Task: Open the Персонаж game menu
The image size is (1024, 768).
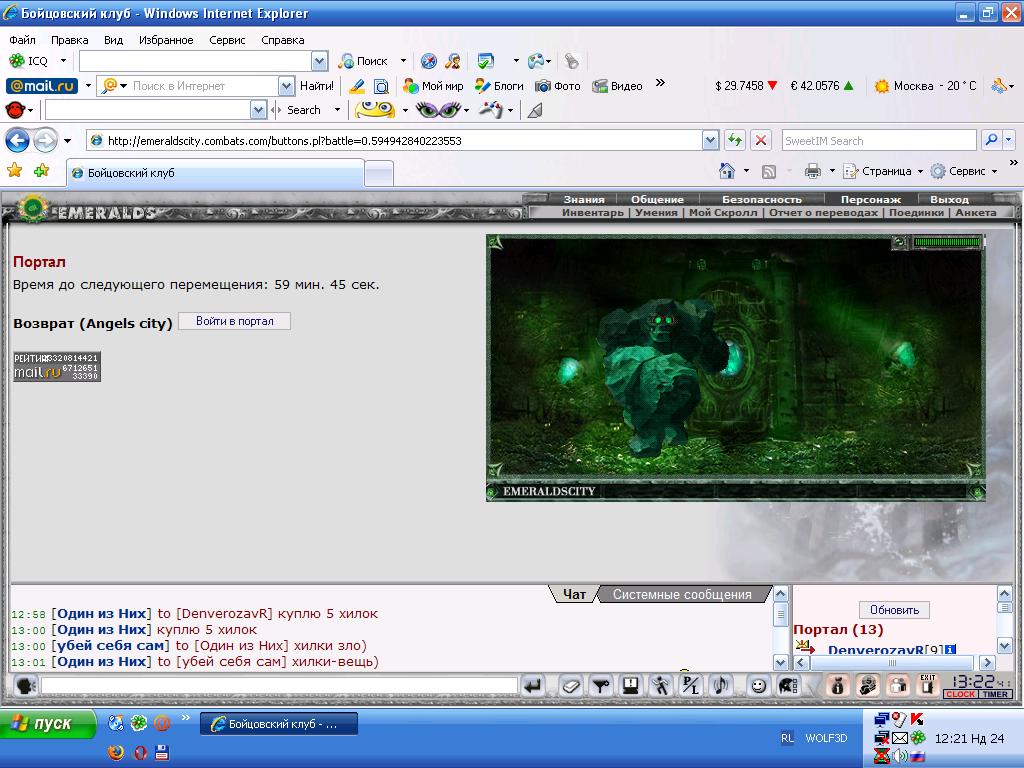Action: [x=871, y=199]
